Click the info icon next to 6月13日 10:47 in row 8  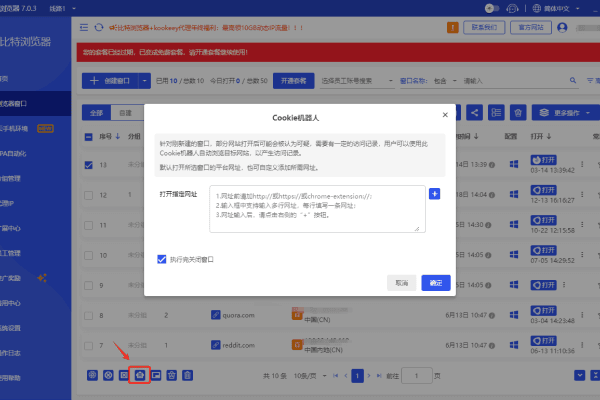point(492,315)
